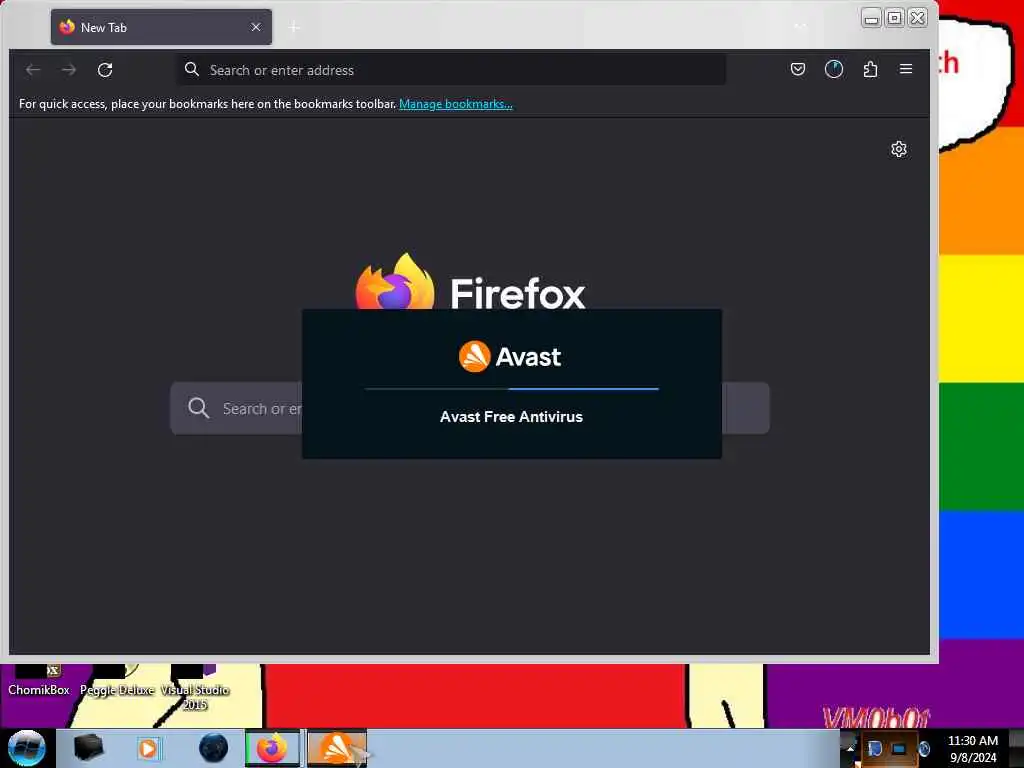Click the Avast logo in the splash window
The width and height of the screenshot is (1024, 768).
pos(510,357)
